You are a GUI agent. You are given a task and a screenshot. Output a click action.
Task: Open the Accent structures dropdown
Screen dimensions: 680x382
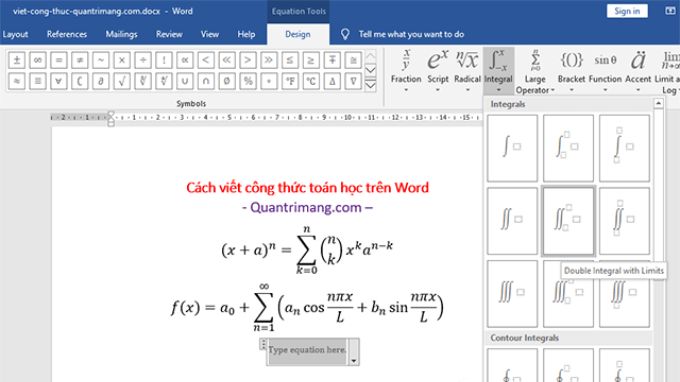(x=638, y=71)
